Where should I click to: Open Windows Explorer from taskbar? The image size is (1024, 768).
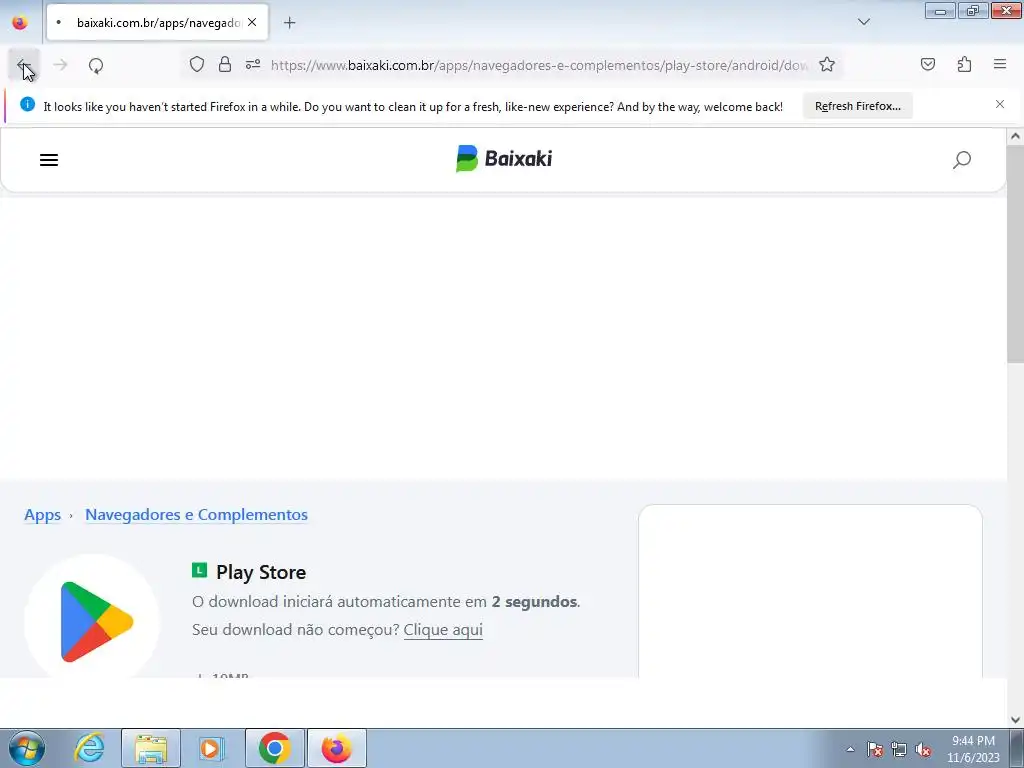click(151, 748)
